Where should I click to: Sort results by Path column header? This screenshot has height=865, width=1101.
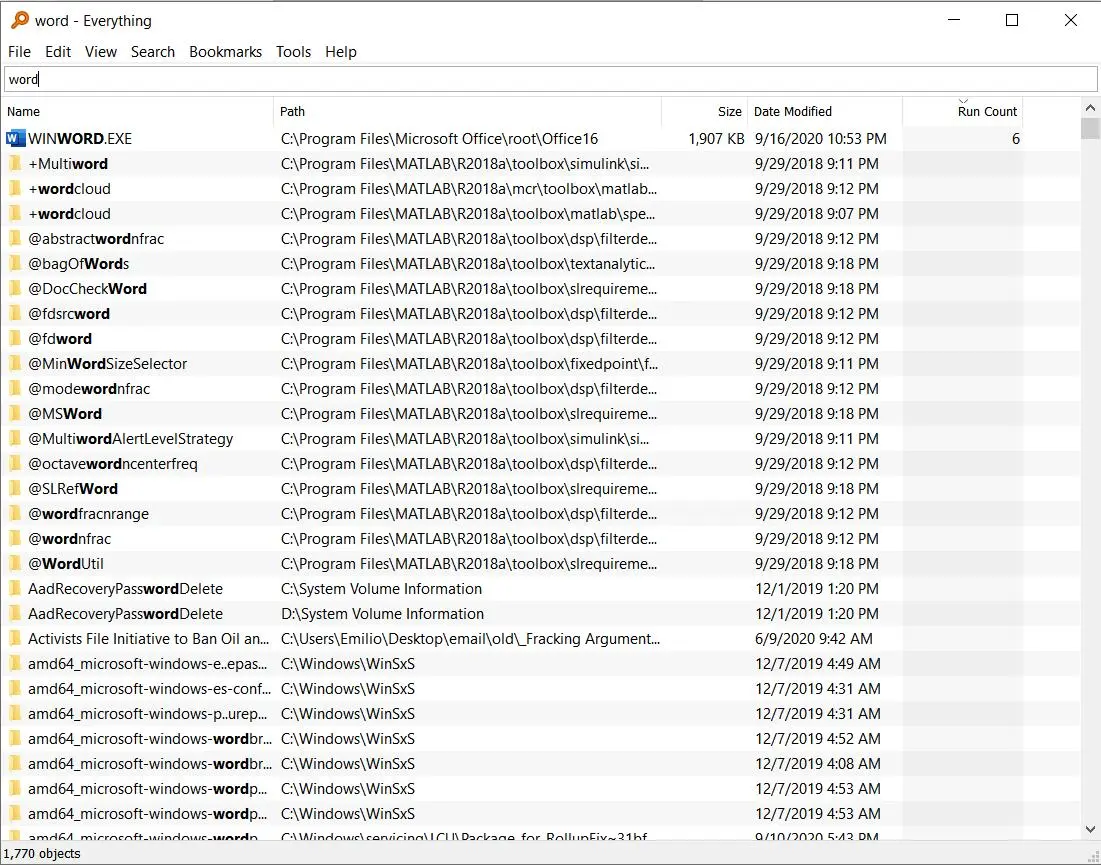coord(468,112)
